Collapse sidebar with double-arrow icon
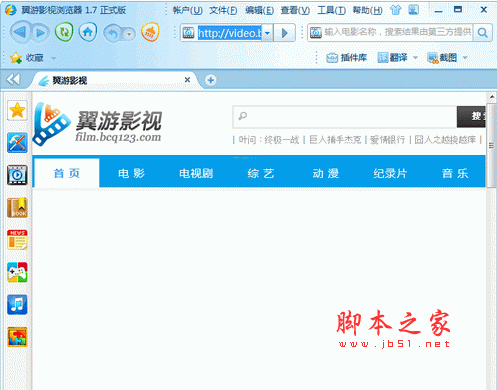This screenshot has height=390, width=497. [13, 80]
